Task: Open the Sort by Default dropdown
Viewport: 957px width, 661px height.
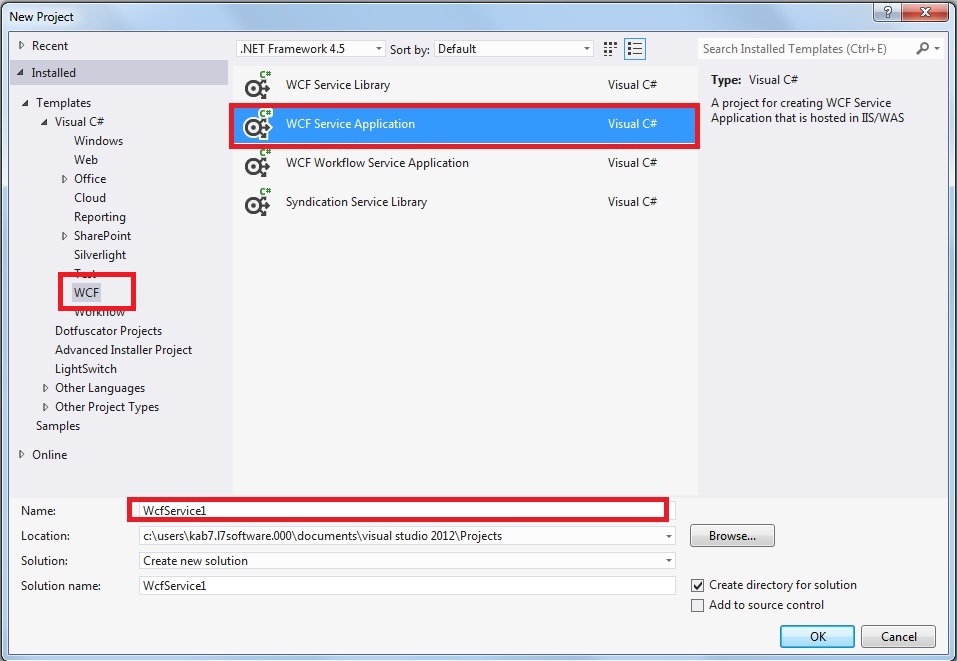Action: coord(514,49)
